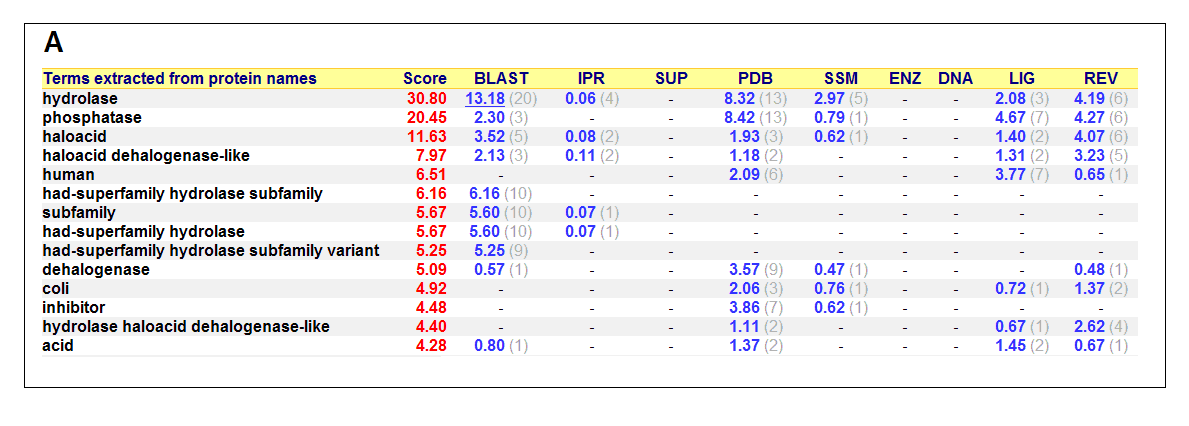Select 'hydrolase haloacid dehalogenase-like' term

(x=186, y=326)
